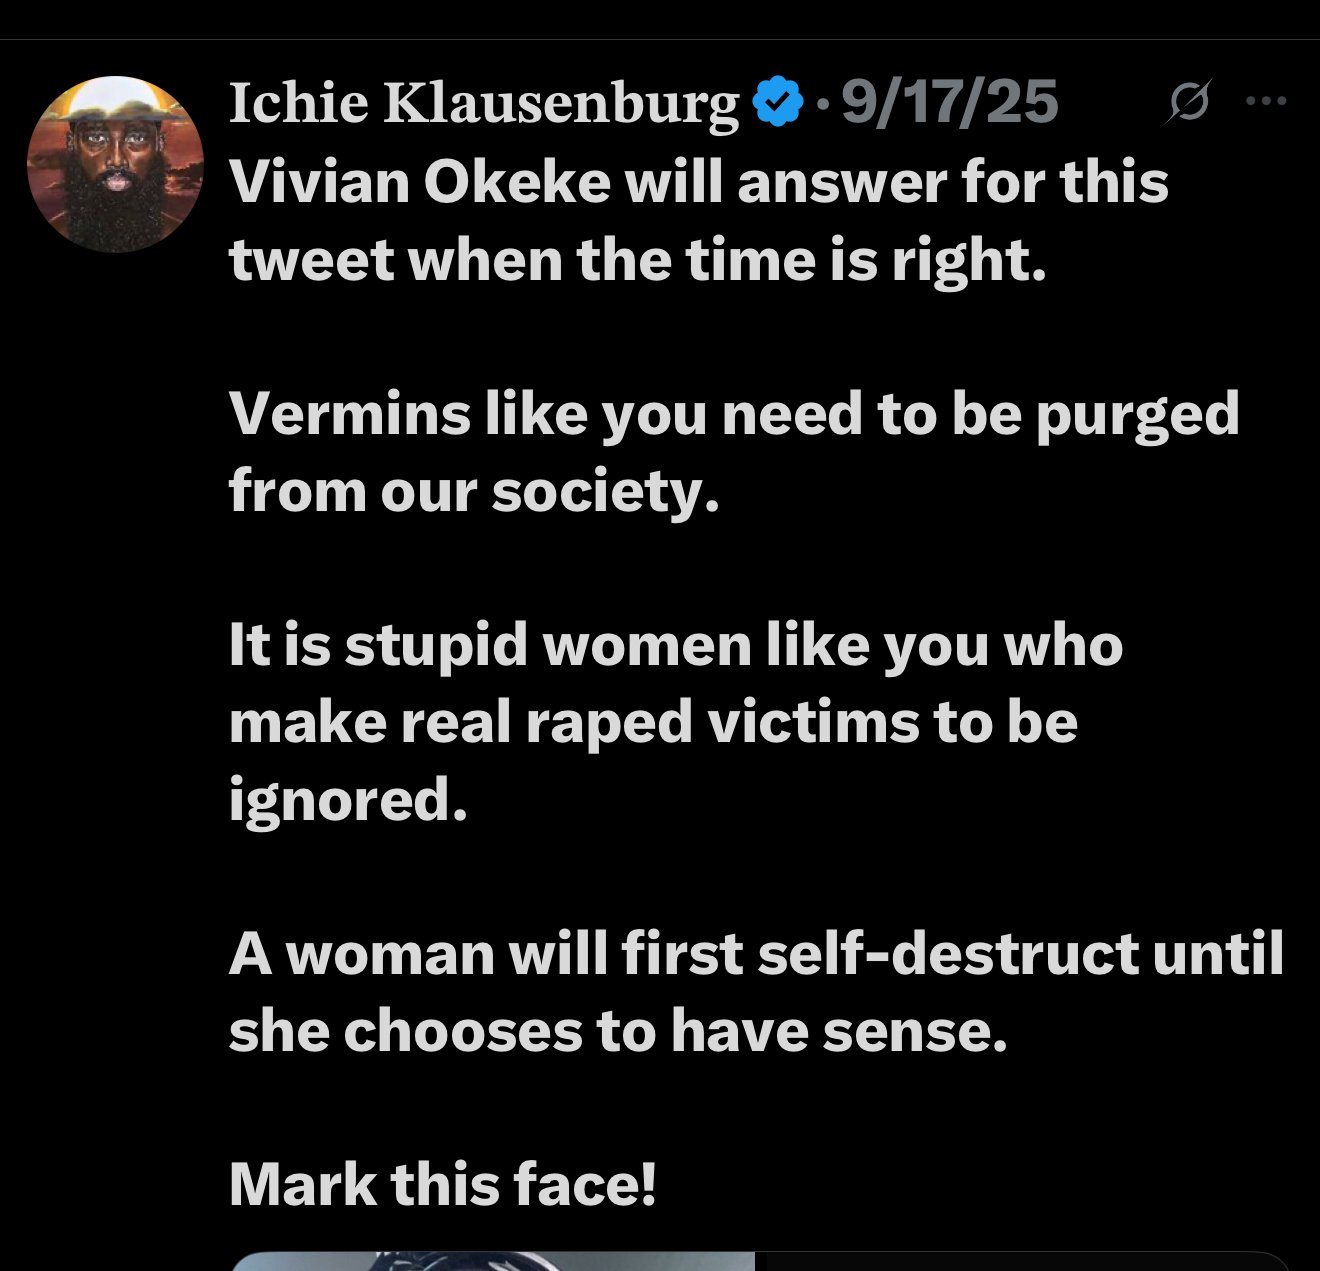Click the "she chooses to have sense." line
1320x1271 pixels.
point(617,1030)
